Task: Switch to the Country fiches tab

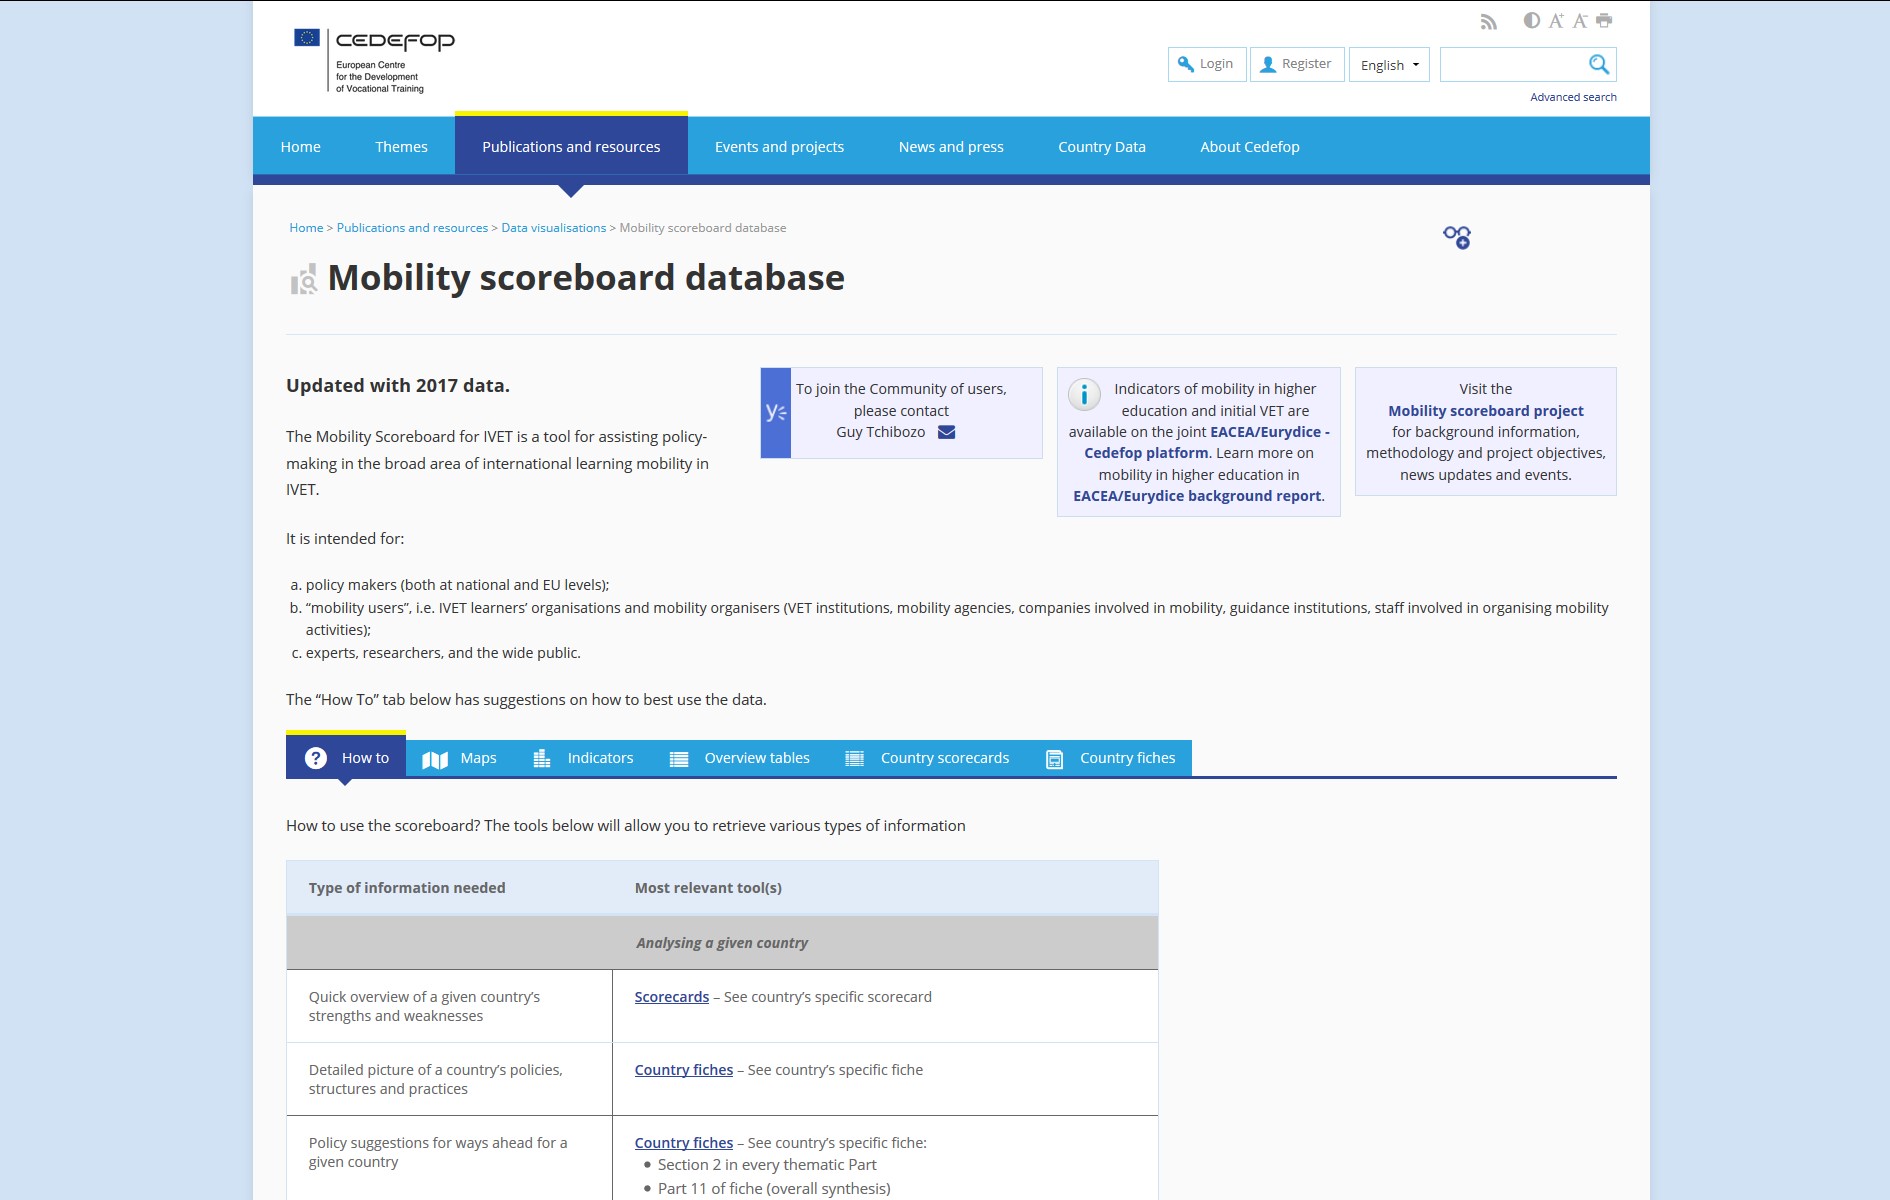Action: [1110, 758]
